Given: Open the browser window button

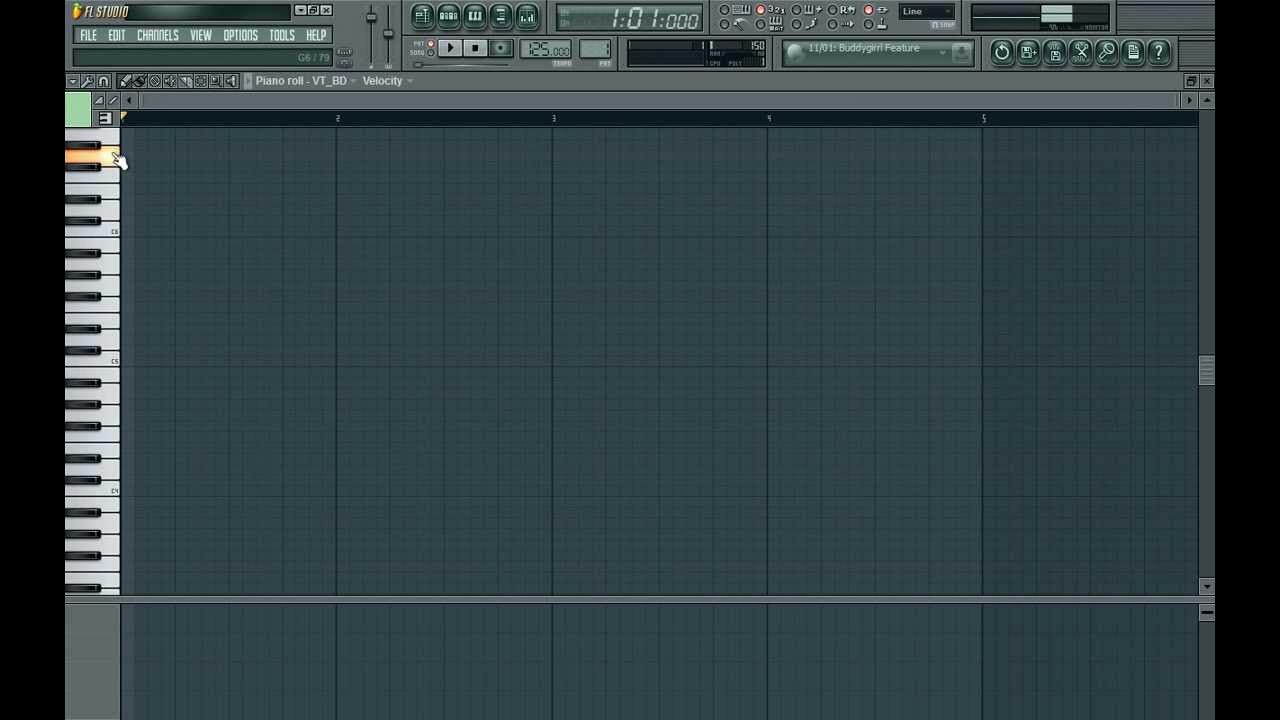Looking at the screenshot, I should click(501, 16).
